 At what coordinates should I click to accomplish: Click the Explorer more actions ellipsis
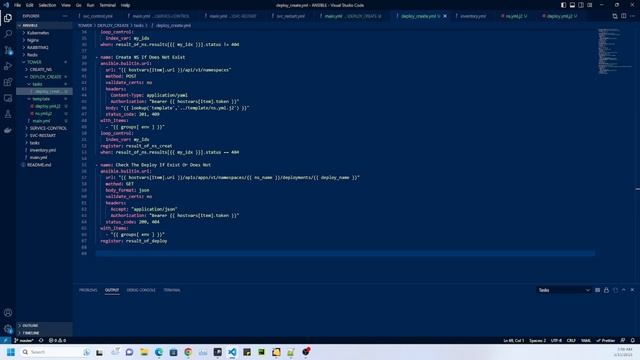pyautogui.click(x=65, y=16)
